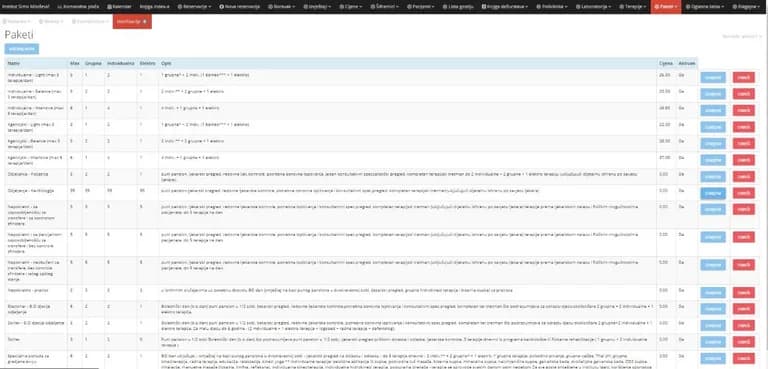768x369 pixels.
Task: Click the Opis column header
Action: click(x=408, y=63)
